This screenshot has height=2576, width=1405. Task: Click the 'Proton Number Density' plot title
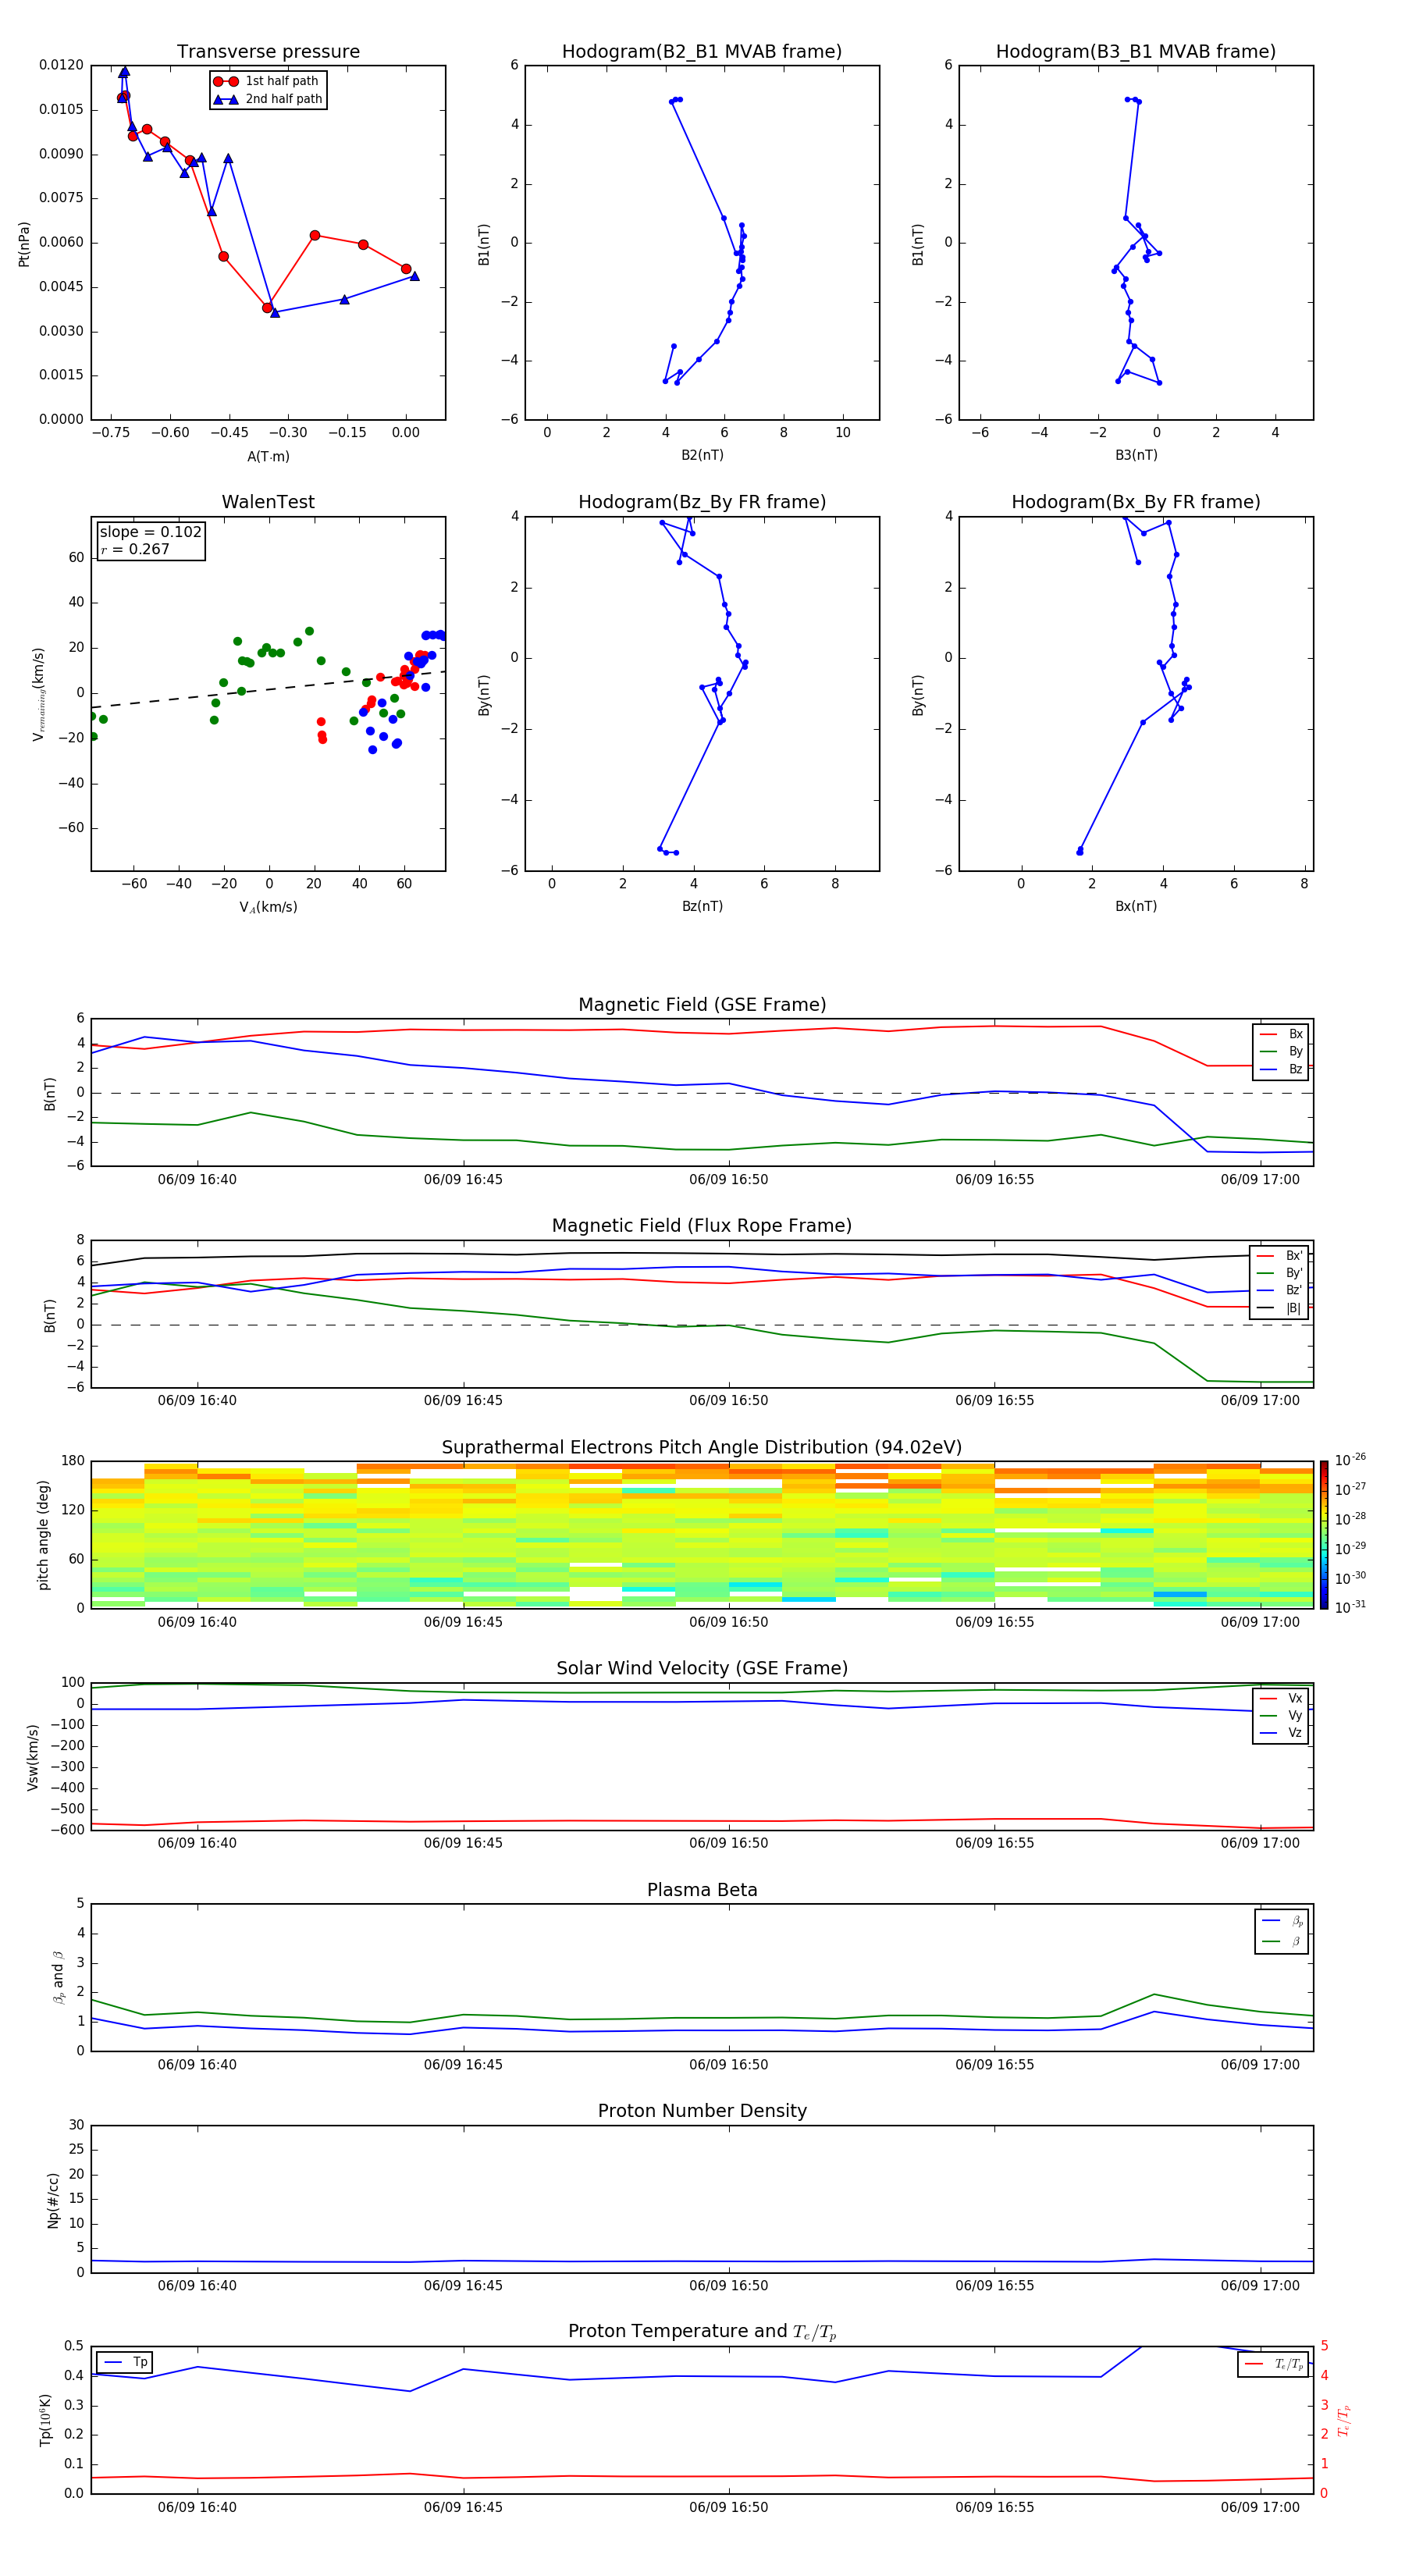click(x=702, y=2111)
